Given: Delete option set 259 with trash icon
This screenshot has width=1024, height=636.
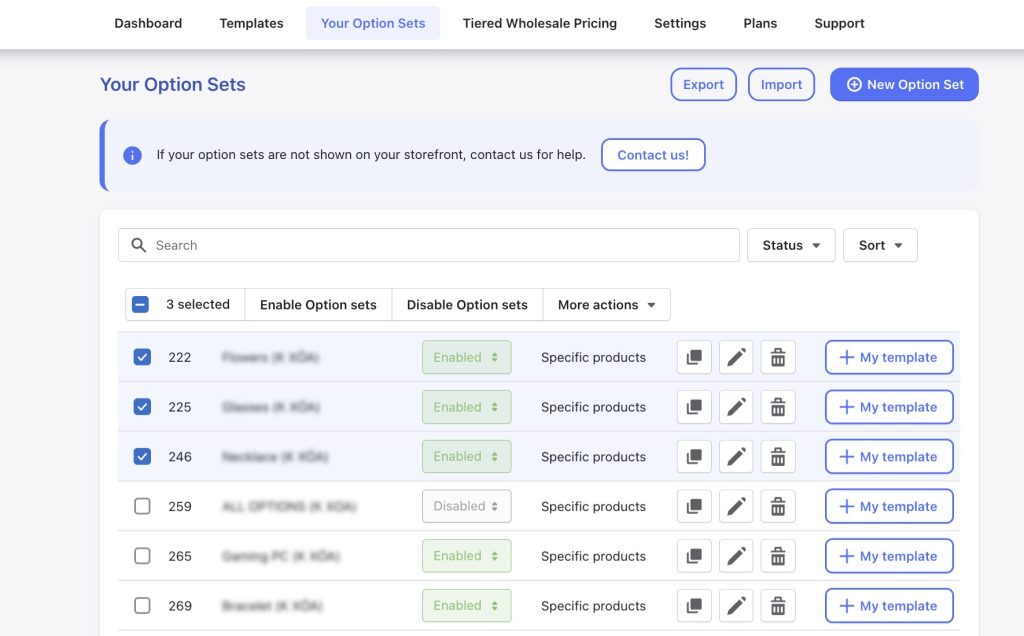Looking at the screenshot, I should (778, 506).
